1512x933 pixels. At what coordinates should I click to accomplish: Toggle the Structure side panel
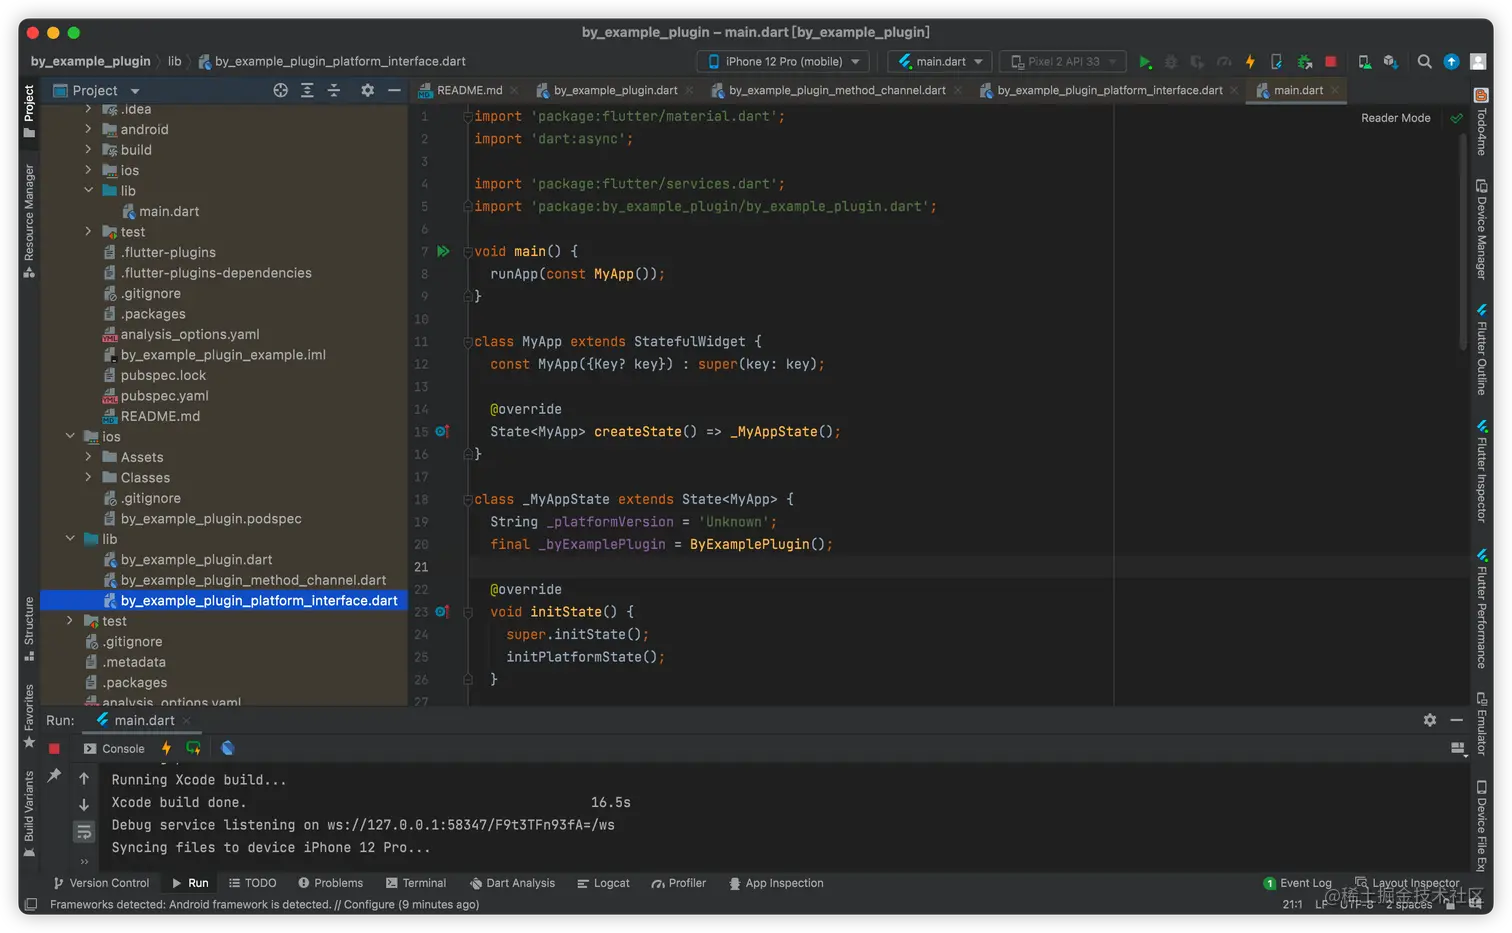(x=29, y=628)
